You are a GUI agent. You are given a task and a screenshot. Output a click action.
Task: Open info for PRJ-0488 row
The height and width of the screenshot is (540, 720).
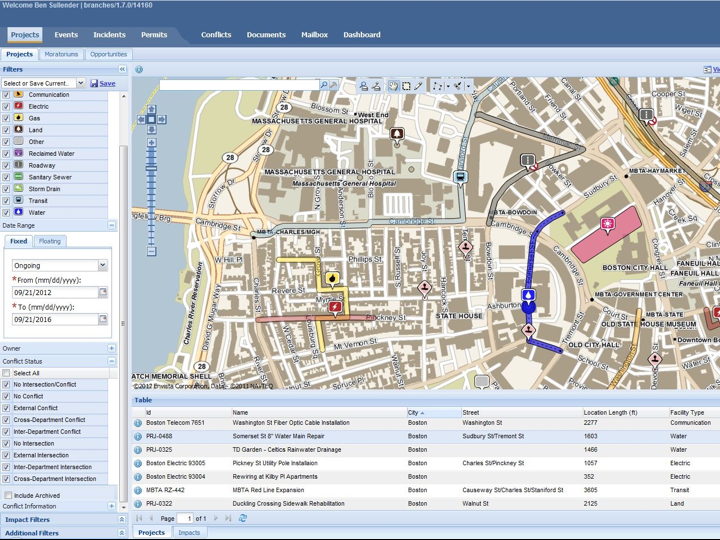(138, 436)
